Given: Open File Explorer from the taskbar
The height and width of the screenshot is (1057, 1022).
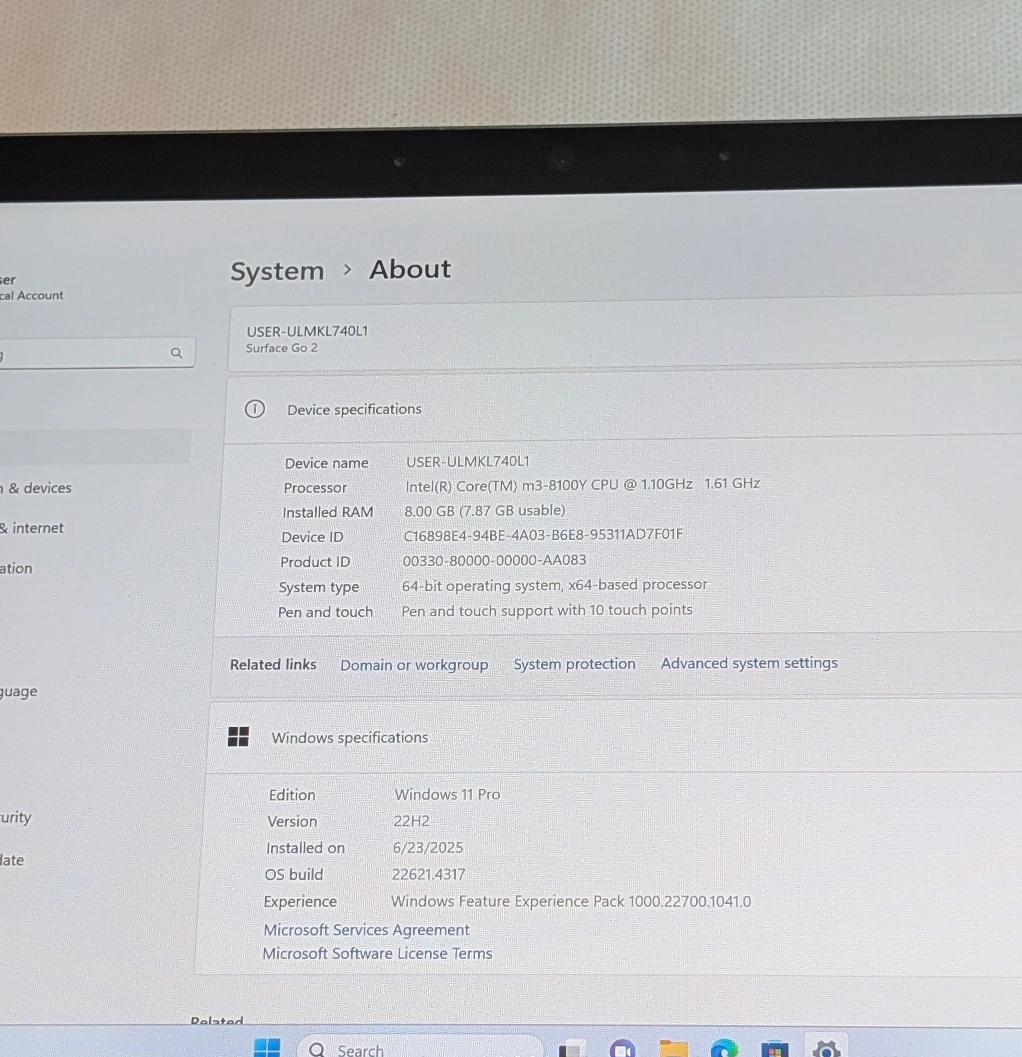Looking at the screenshot, I should [x=673, y=1049].
